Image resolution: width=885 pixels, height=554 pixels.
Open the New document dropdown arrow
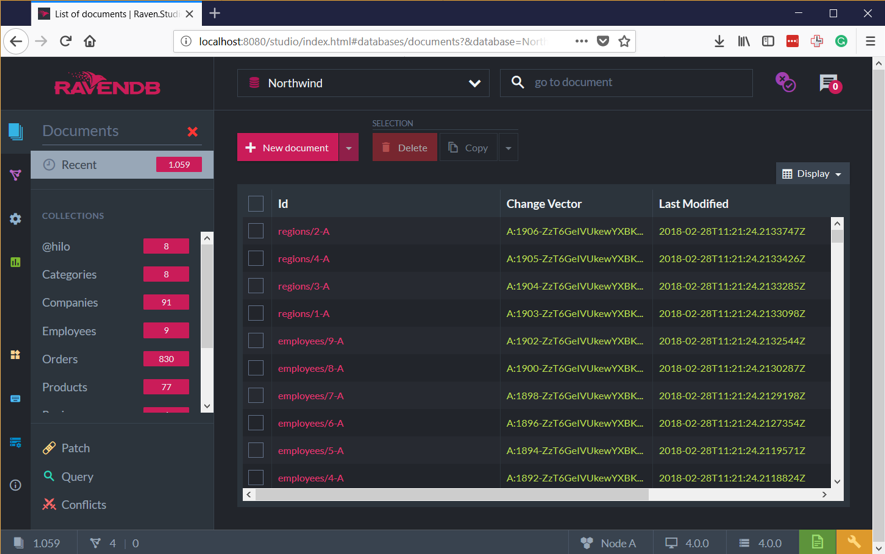click(349, 148)
